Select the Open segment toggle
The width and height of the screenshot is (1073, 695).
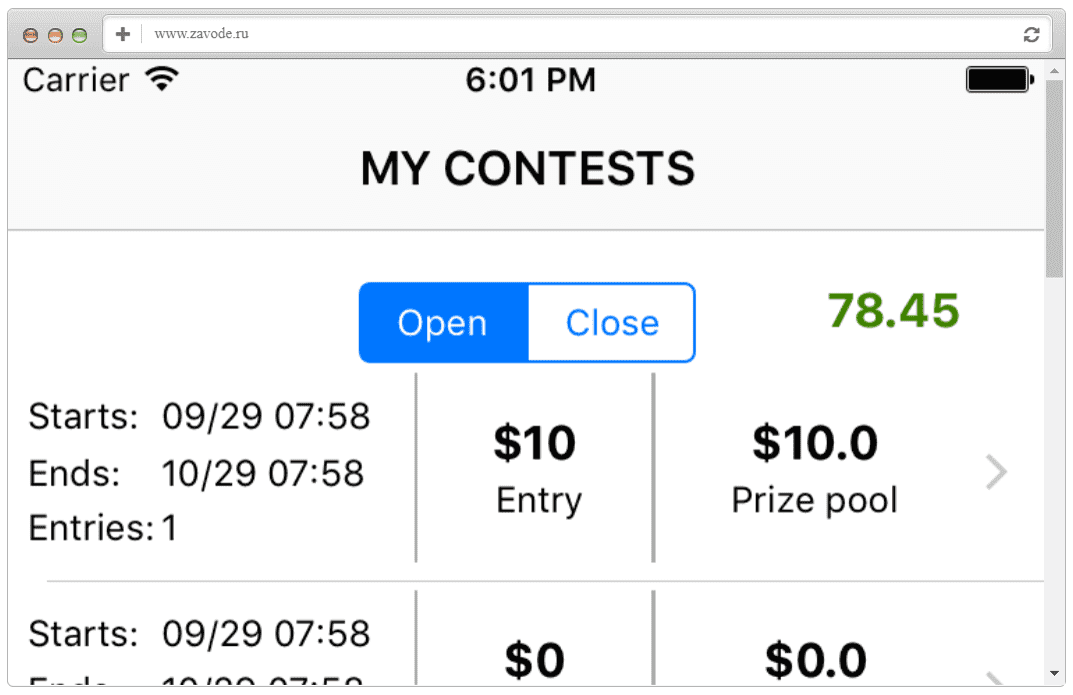[443, 322]
